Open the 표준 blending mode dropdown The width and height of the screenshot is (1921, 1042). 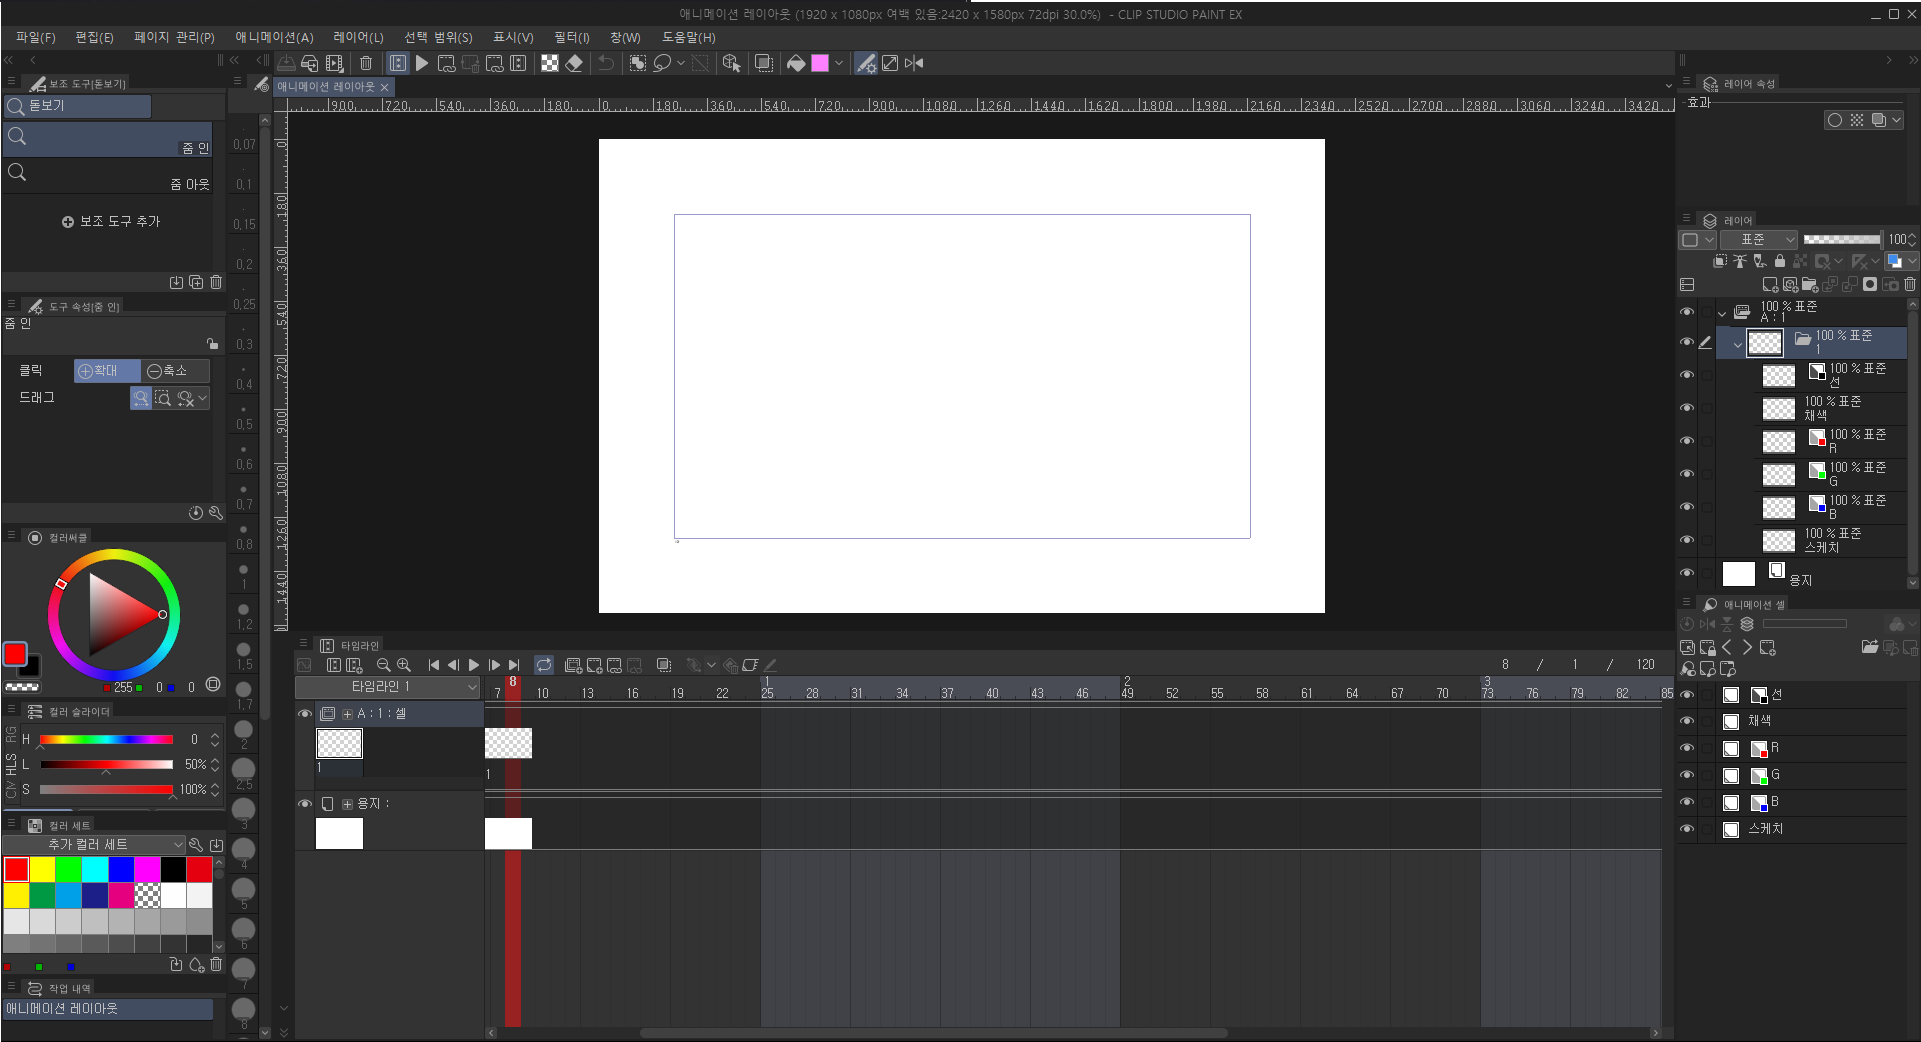point(1759,240)
